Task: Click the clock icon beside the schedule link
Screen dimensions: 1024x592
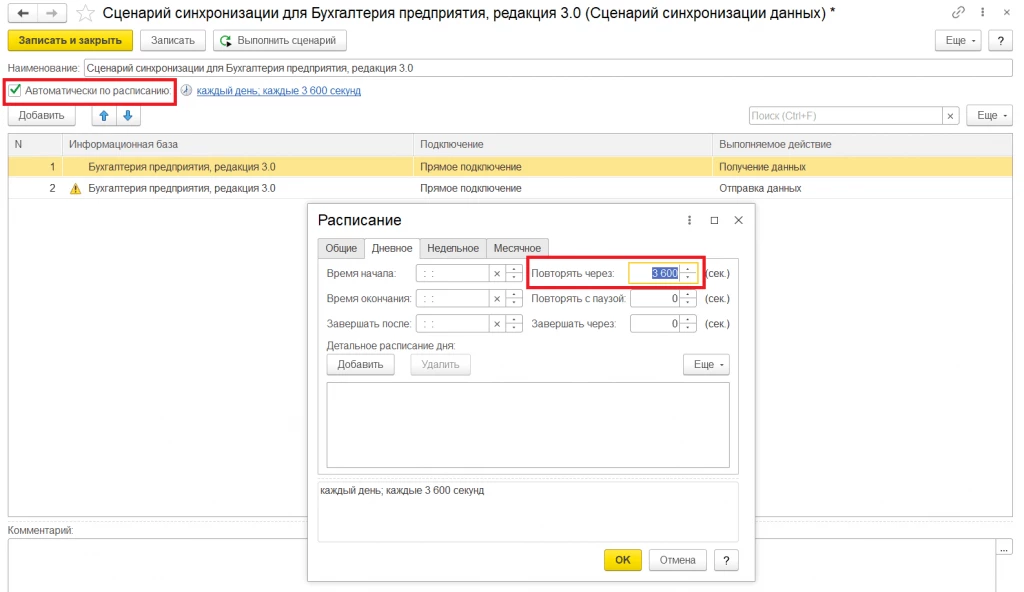Action: [186, 90]
